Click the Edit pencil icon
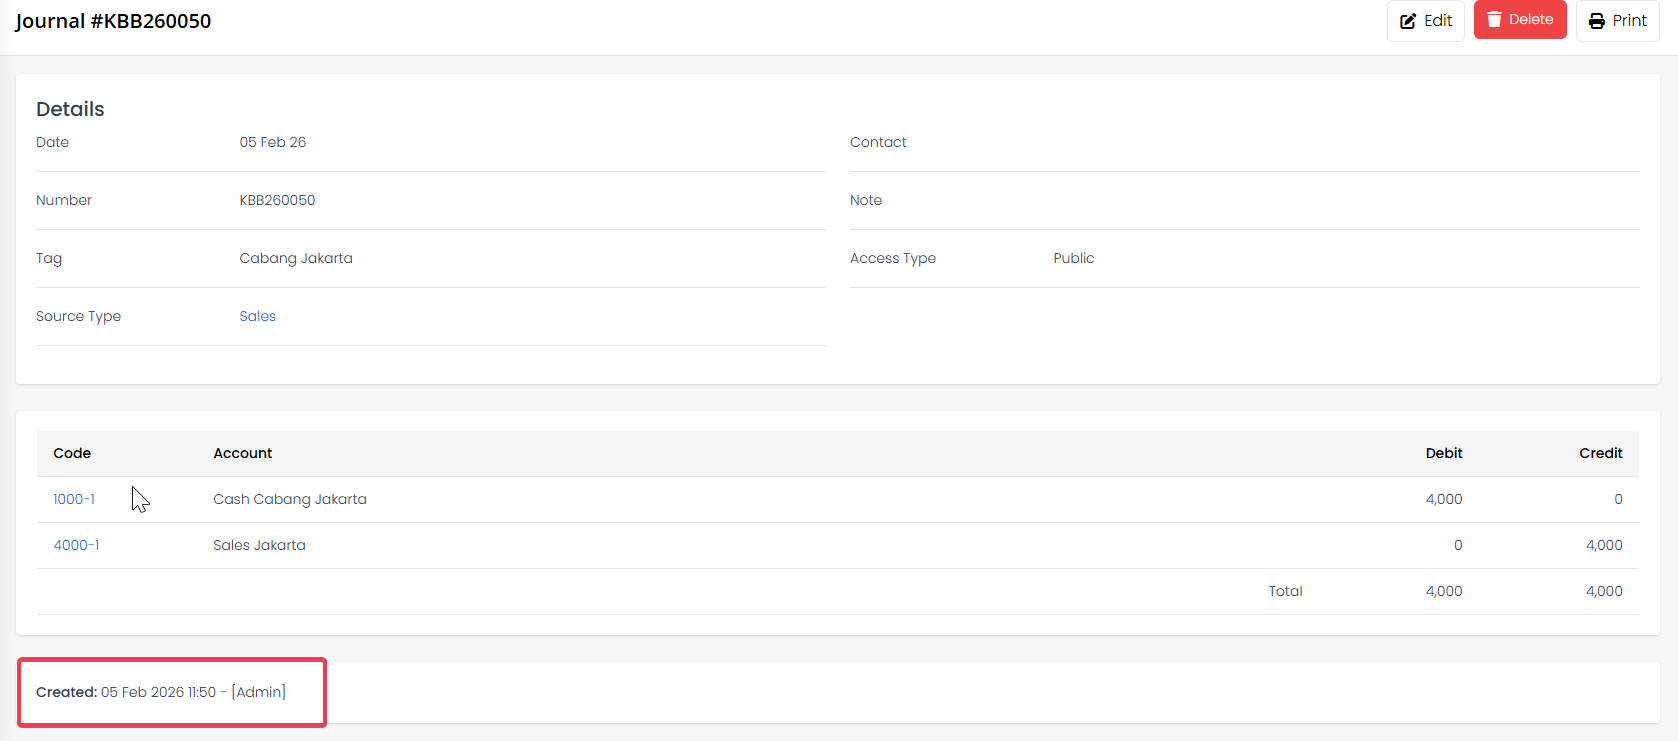Viewport: 1678px width, 741px height. (1408, 21)
